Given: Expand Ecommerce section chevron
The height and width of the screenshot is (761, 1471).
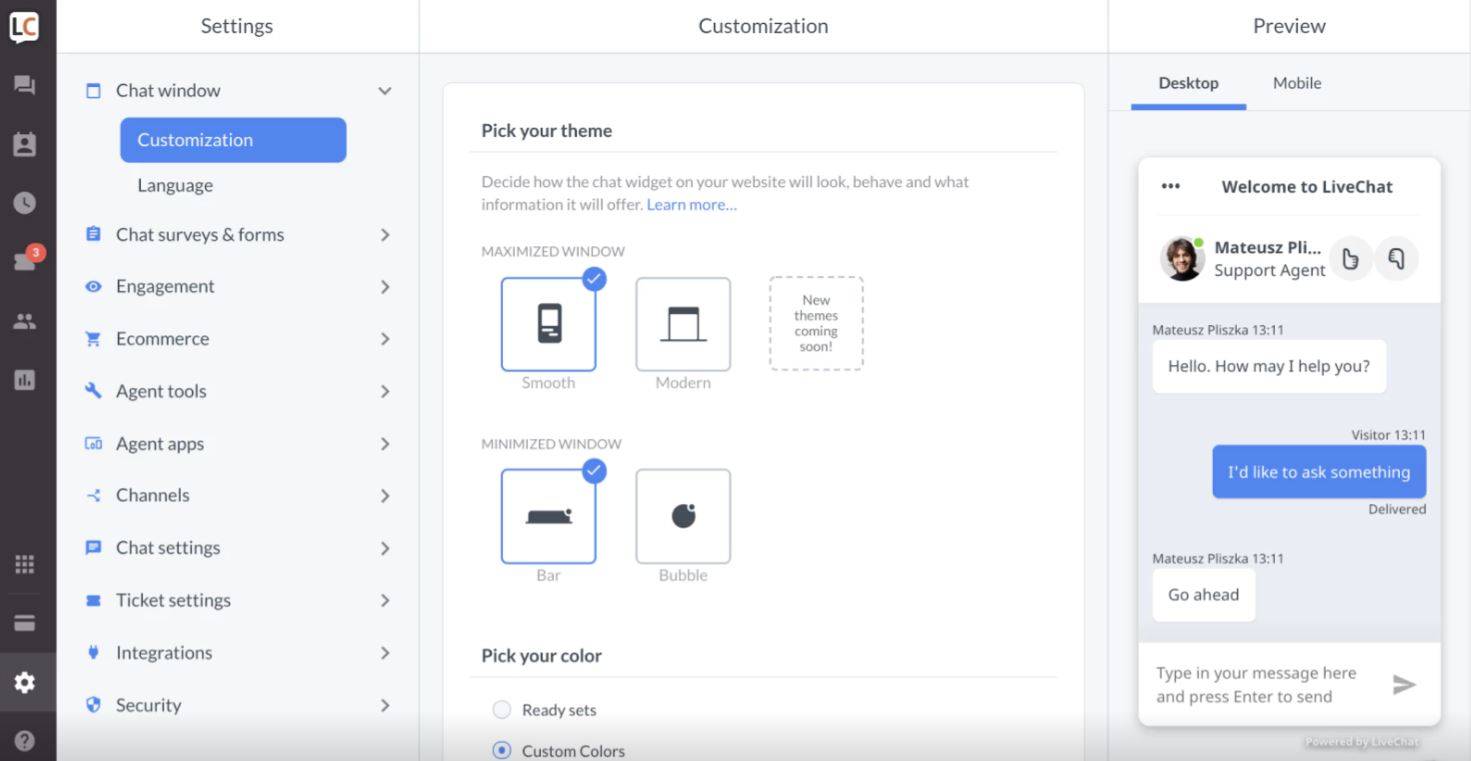Looking at the screenshot, I should coord(385,339).
